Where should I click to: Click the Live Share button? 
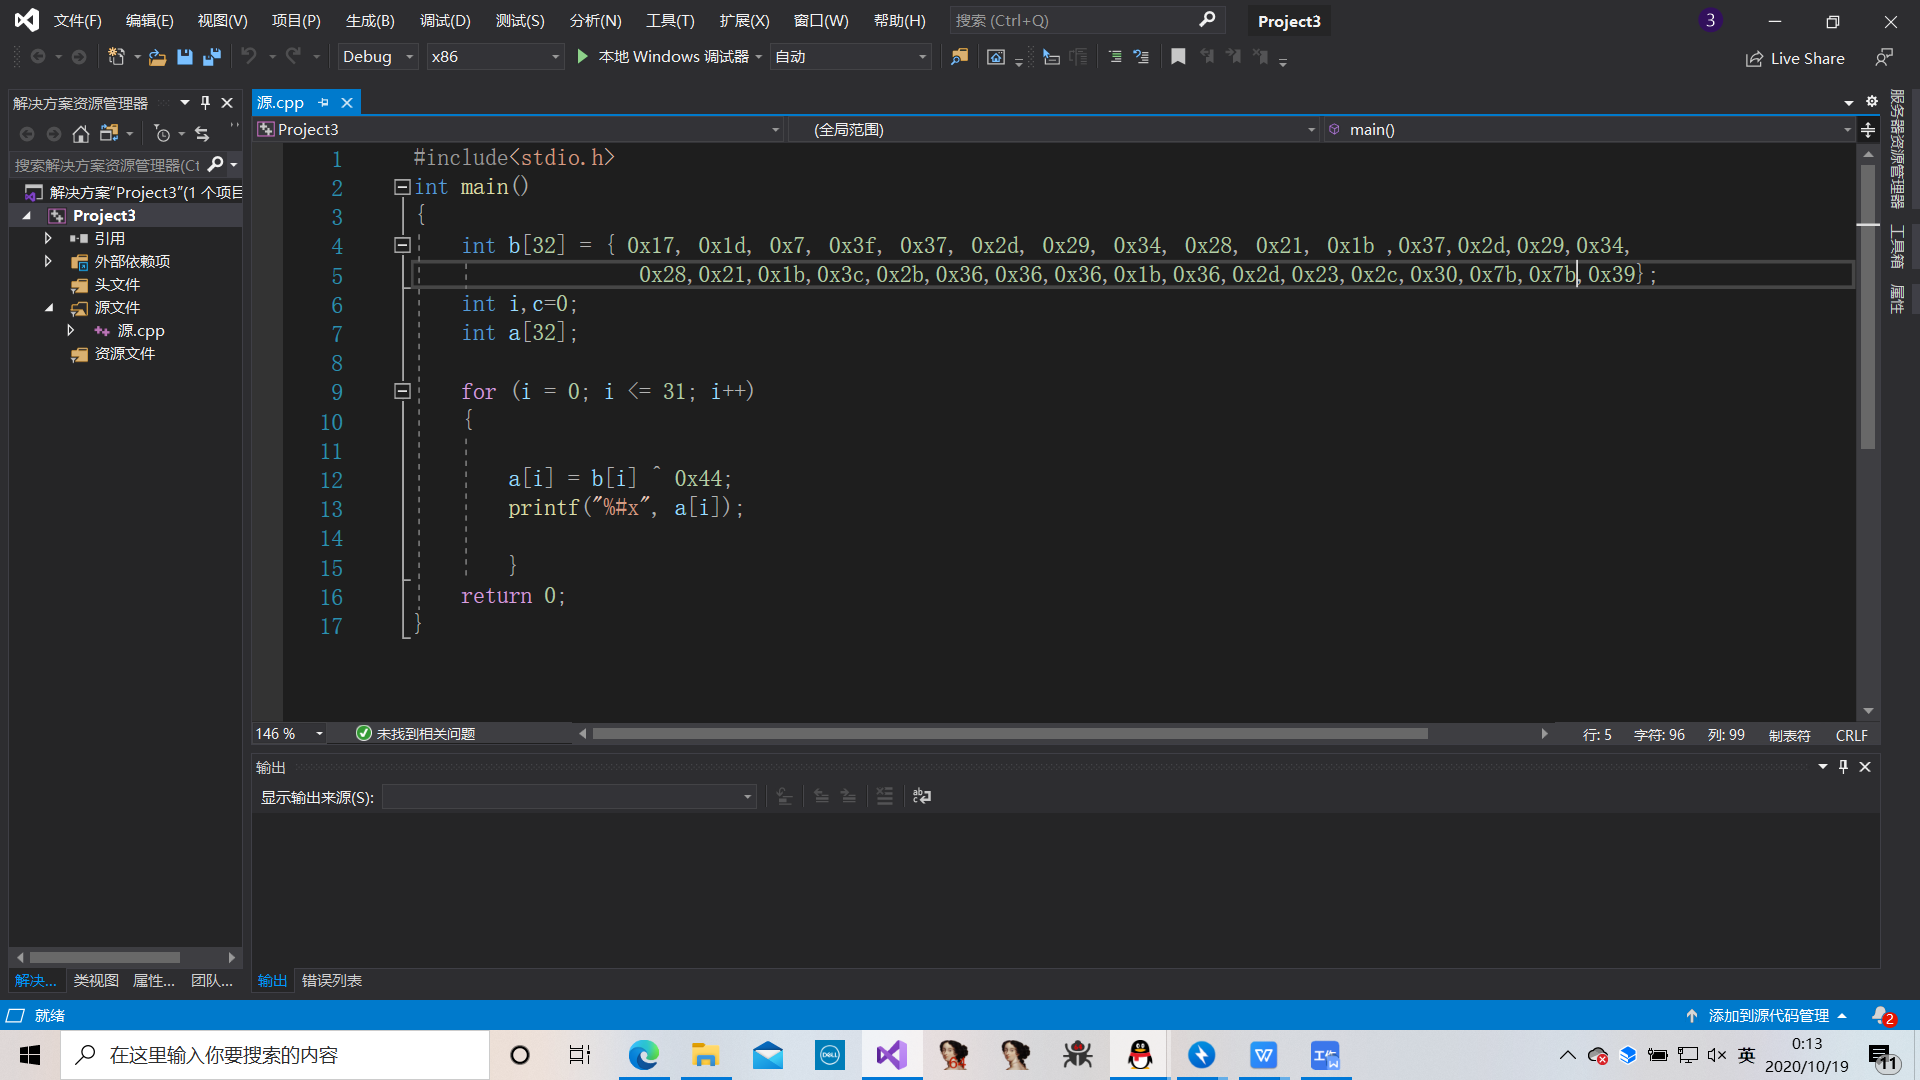click(x=1795, y=58)
